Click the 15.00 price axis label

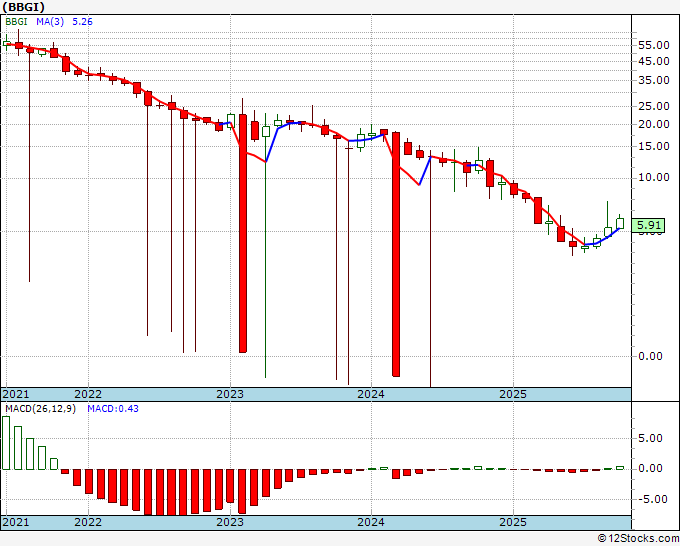coord(654,147)
